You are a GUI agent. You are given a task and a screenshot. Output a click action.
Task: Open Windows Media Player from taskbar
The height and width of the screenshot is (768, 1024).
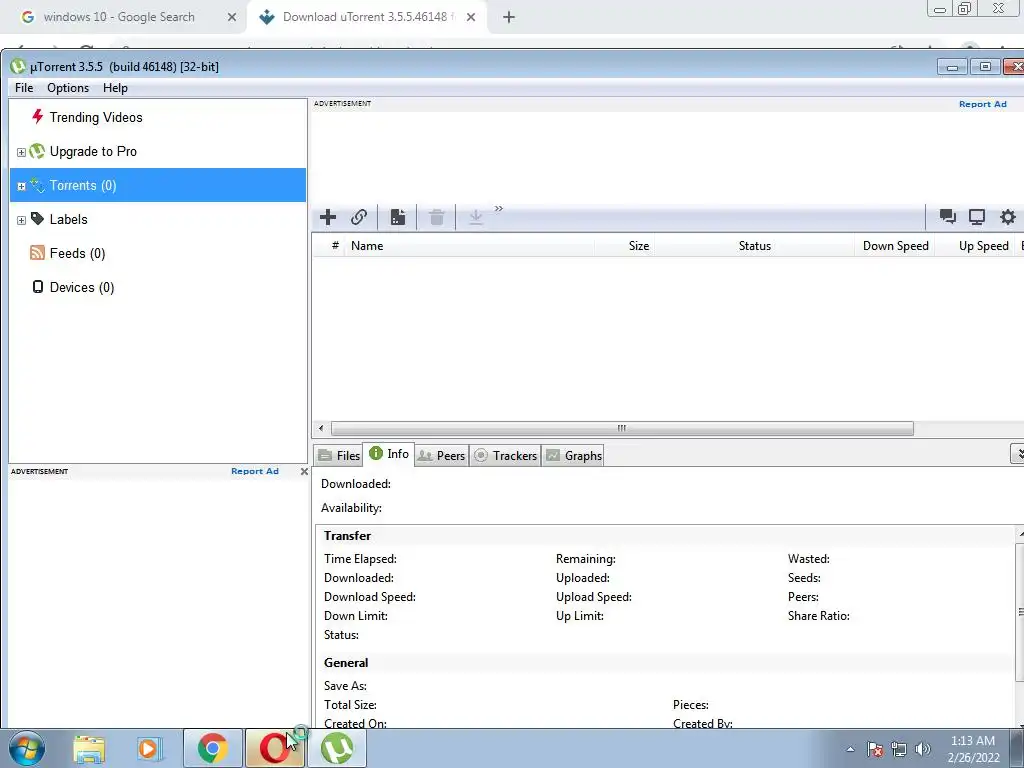[150, 748]
